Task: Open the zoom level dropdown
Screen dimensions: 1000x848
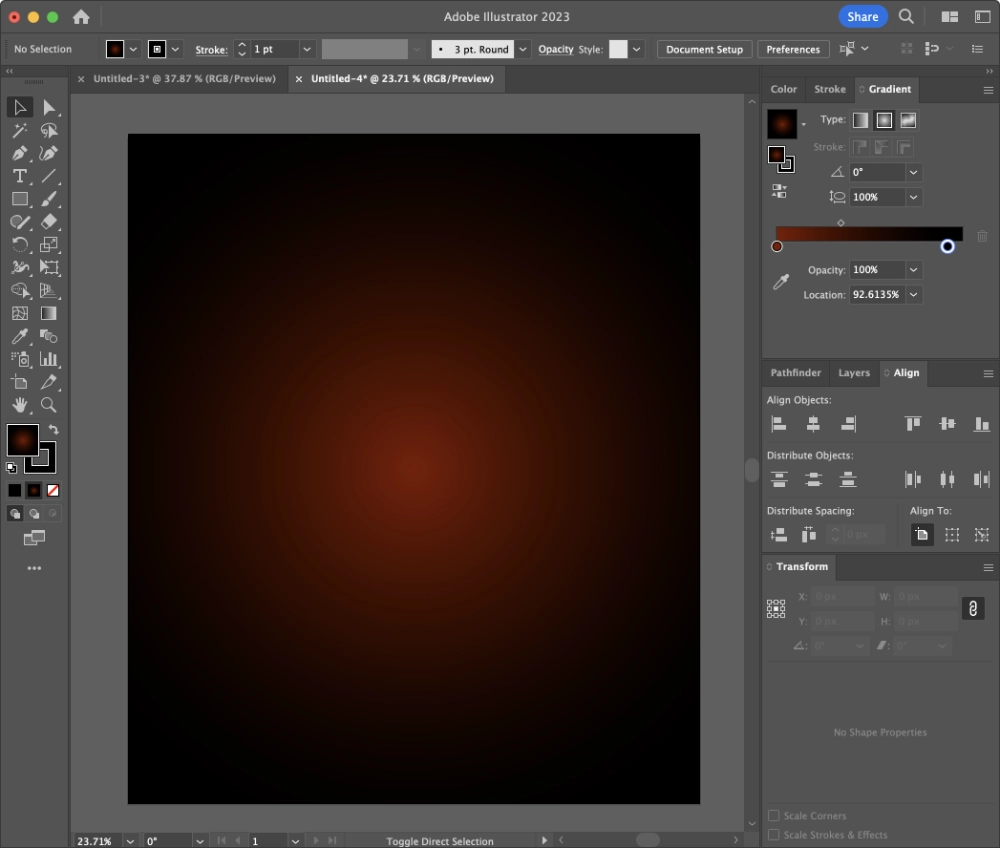Action: pos(130,841)
